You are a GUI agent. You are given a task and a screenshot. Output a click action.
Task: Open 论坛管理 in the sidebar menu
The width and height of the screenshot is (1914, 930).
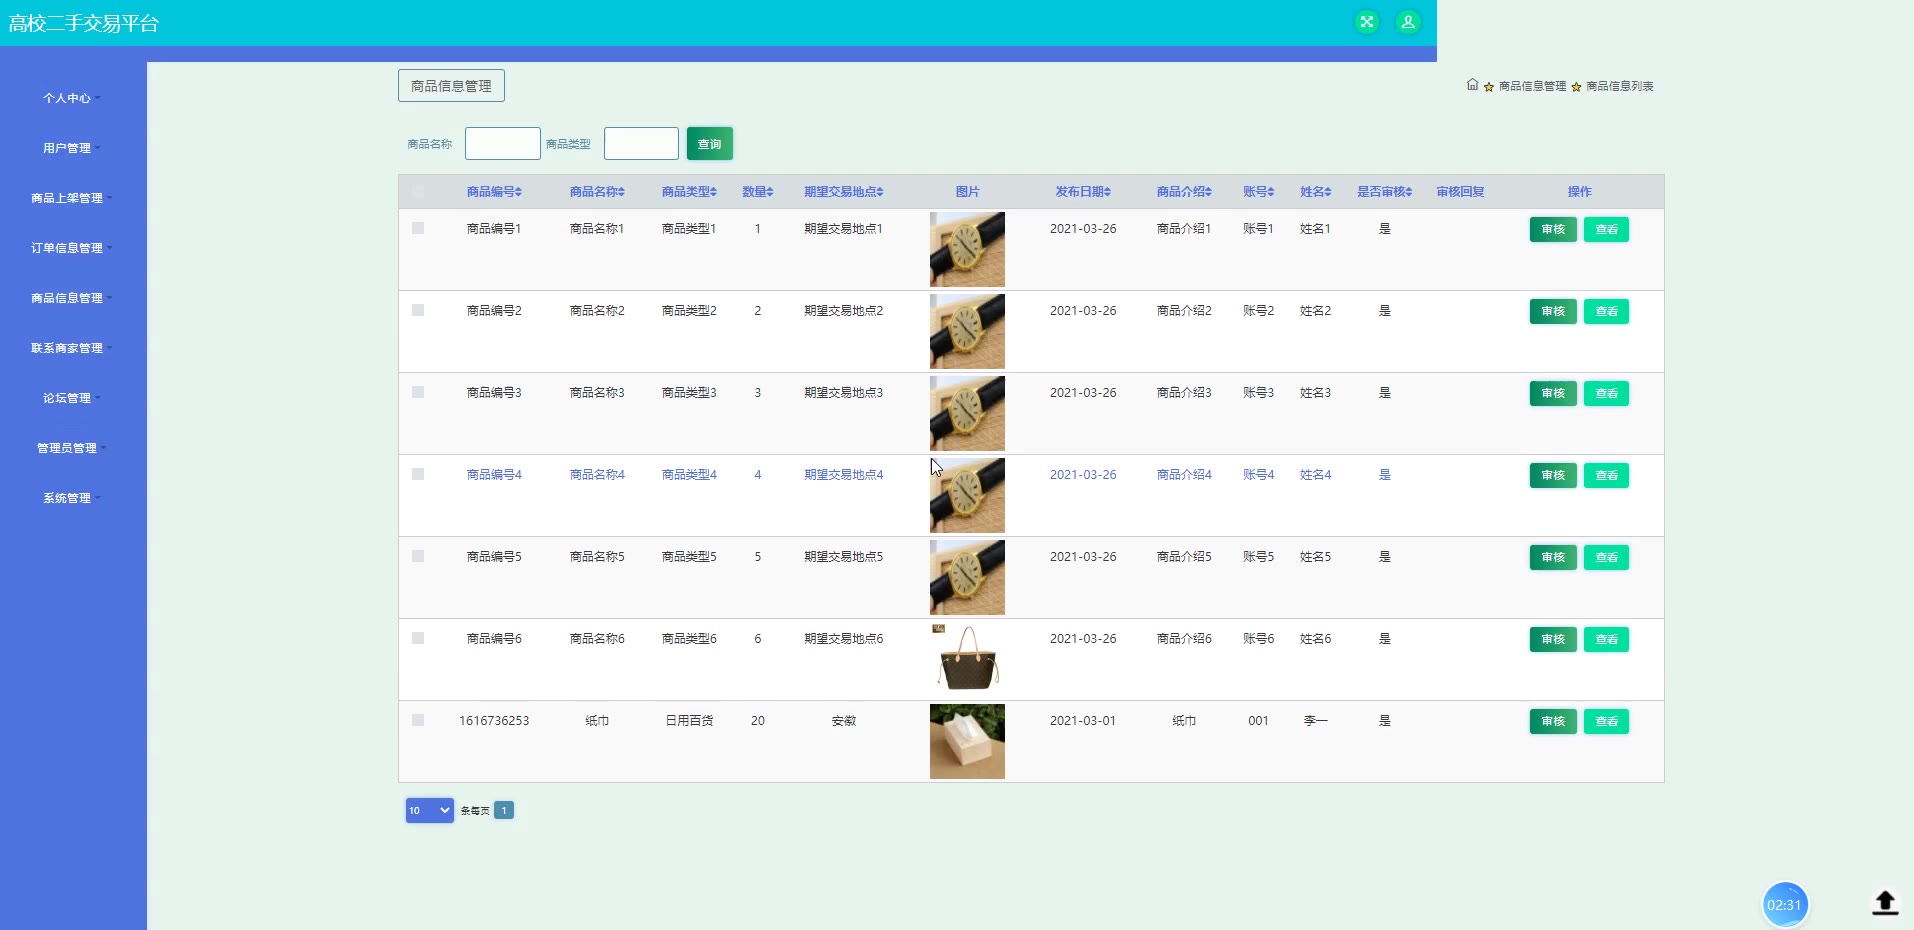coord(67,398)
